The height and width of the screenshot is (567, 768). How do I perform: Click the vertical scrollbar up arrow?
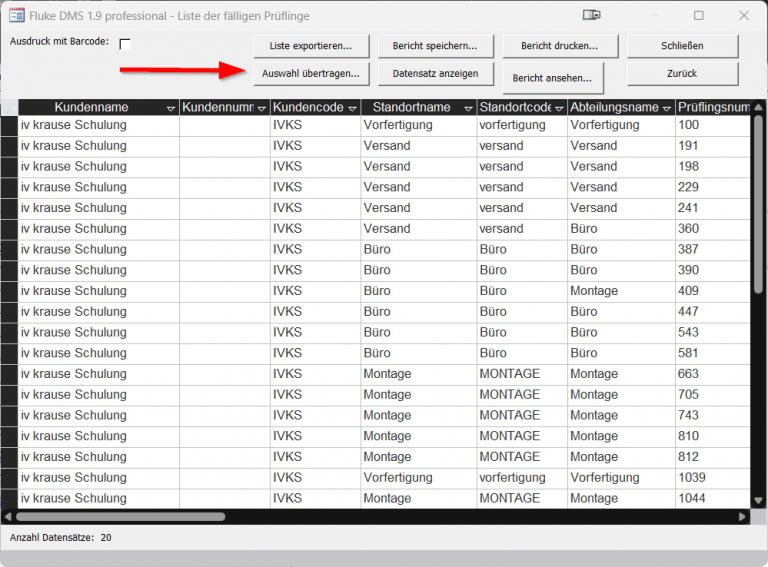point(758,107)
